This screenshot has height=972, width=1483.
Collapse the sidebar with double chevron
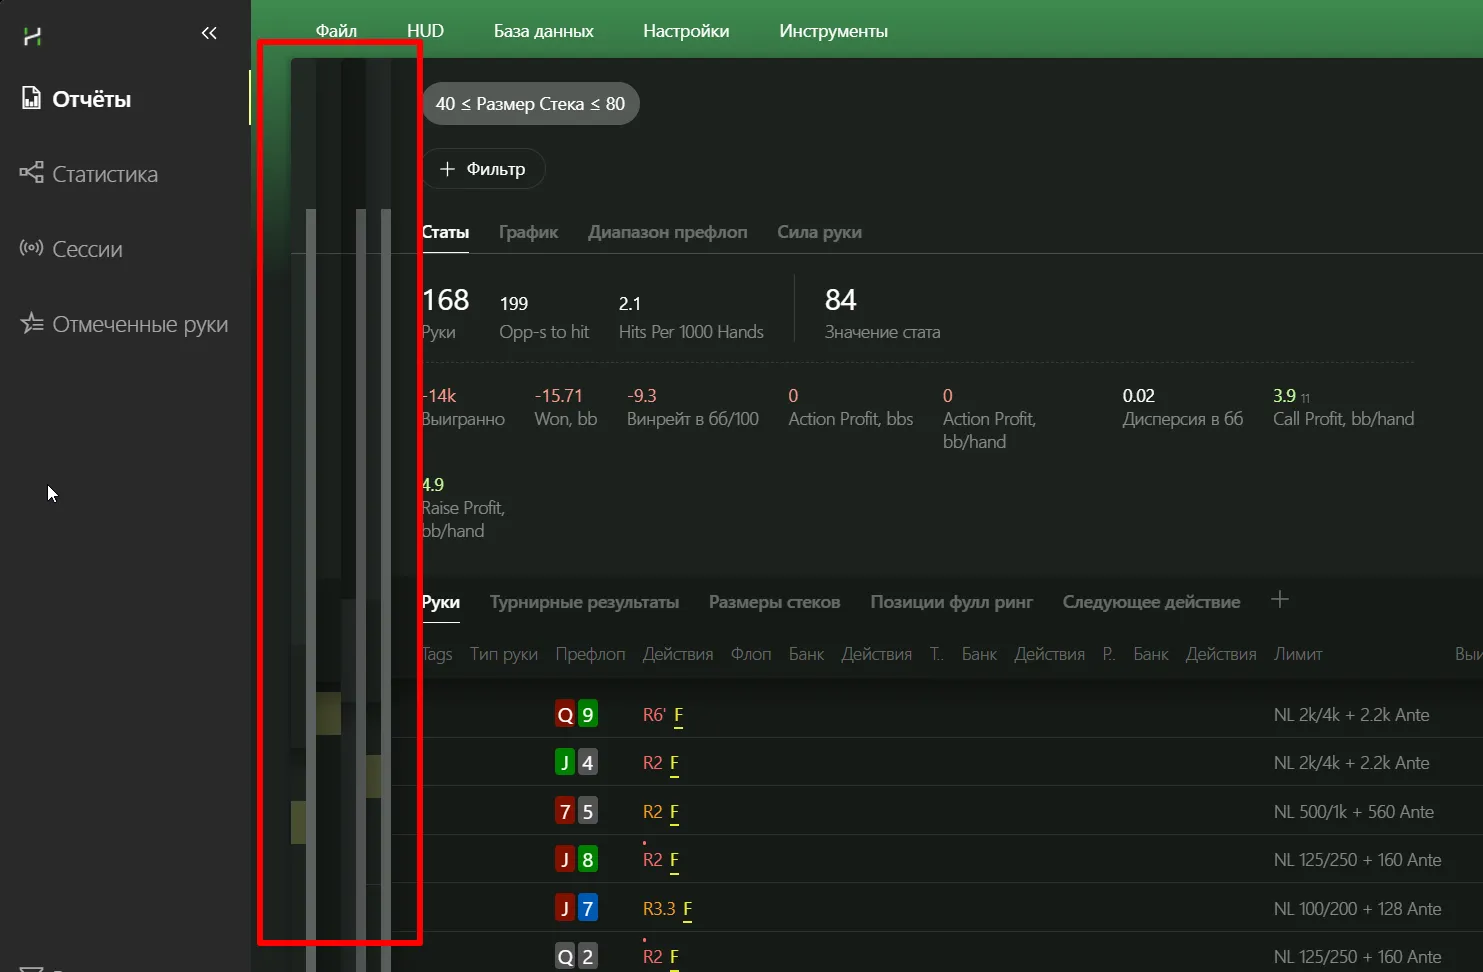click(x=209, y=33)
